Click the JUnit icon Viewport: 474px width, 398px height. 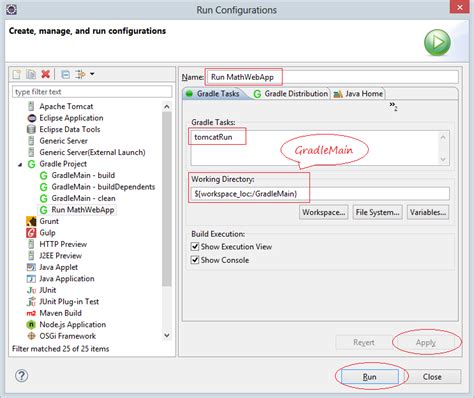click(31, 290)
